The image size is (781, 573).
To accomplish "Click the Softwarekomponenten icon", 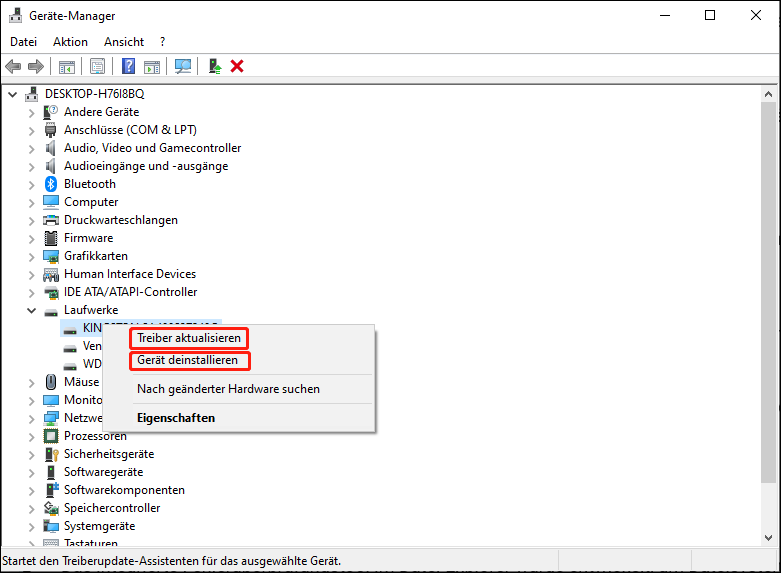I will [x=52, y=490].
